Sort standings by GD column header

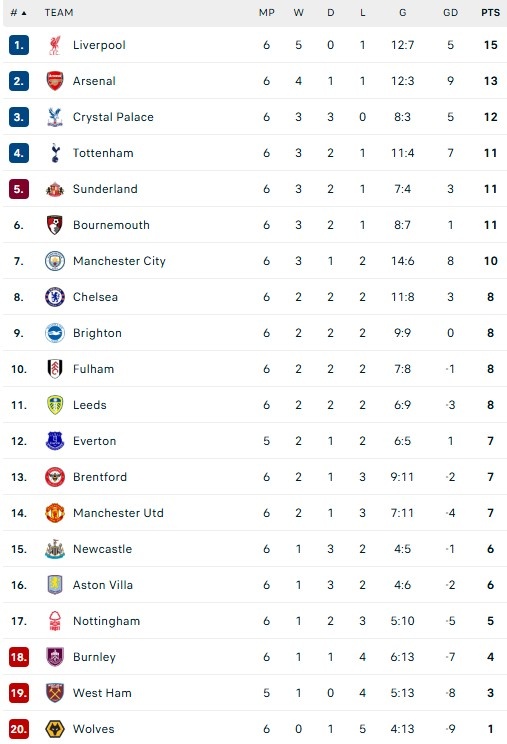[451, 13]
